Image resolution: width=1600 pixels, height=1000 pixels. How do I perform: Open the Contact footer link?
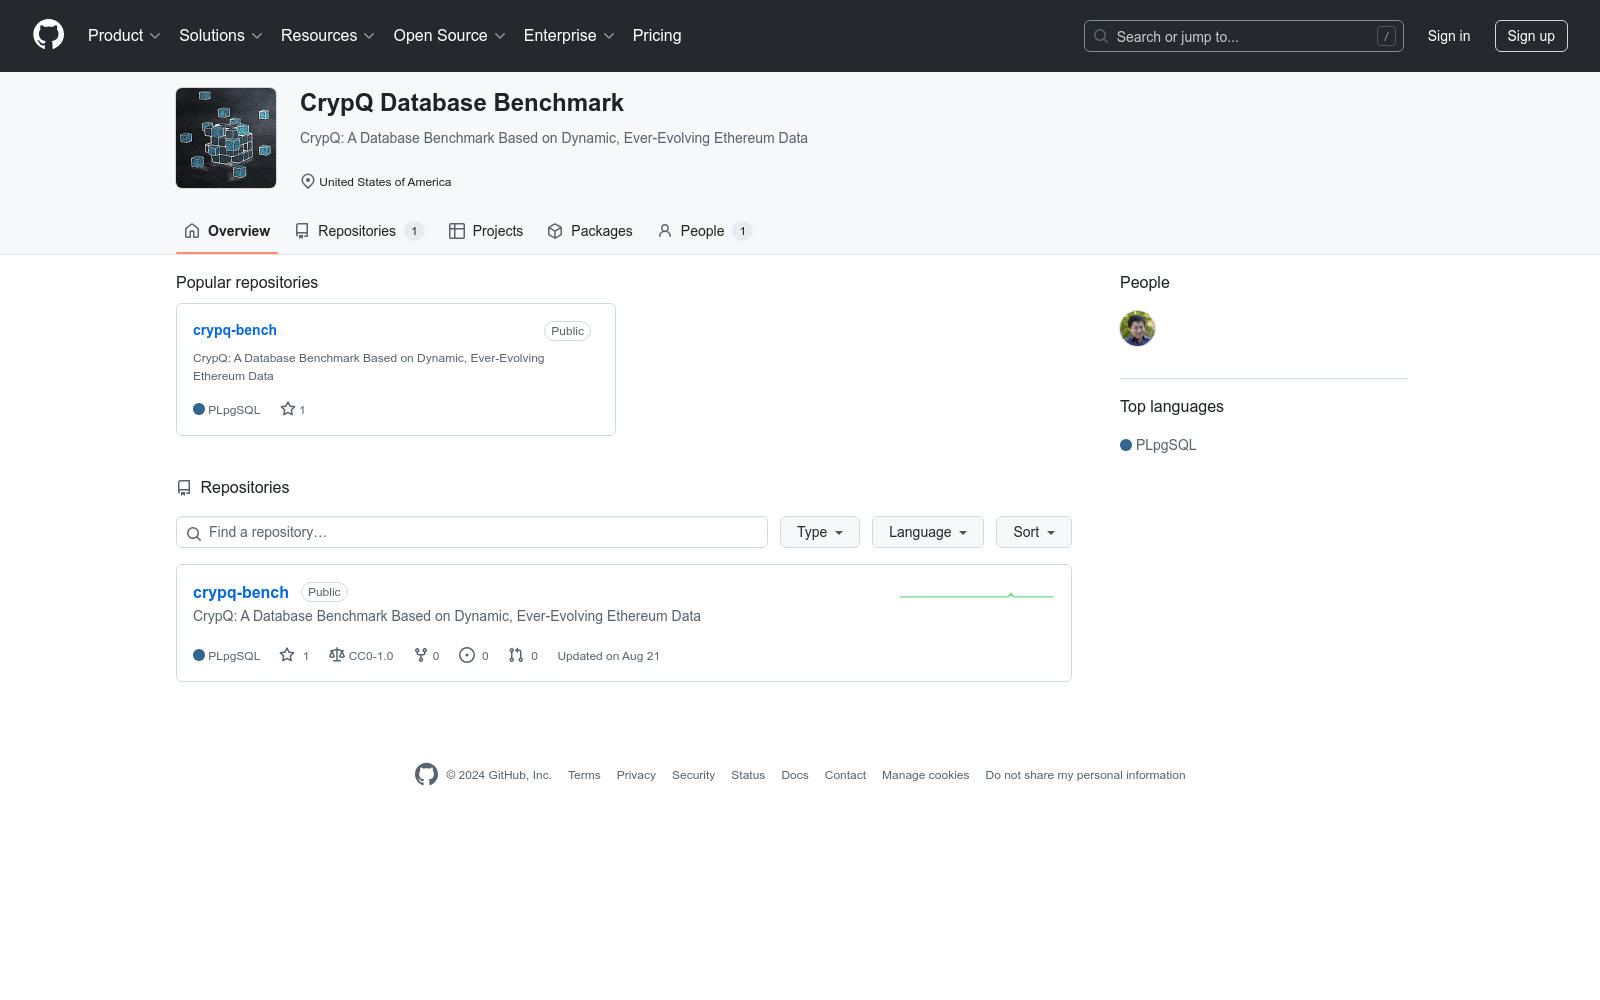point(845,775)
